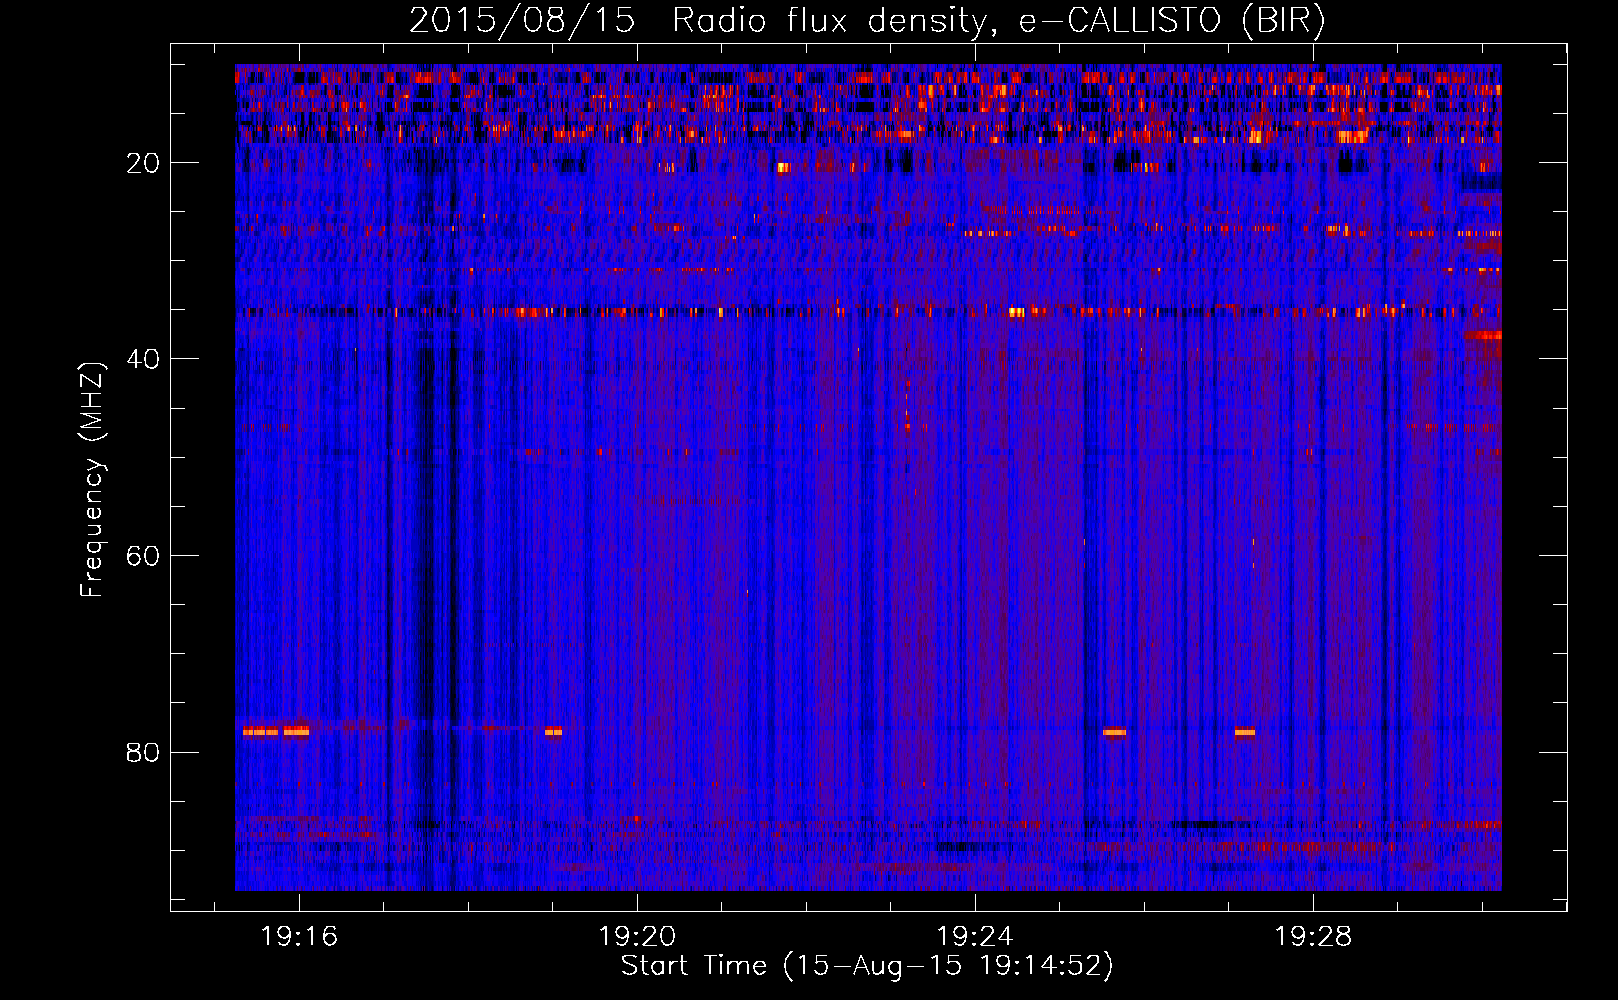
Task: Click the plot title with date 2015/08/15
Action: coord(867,20)
